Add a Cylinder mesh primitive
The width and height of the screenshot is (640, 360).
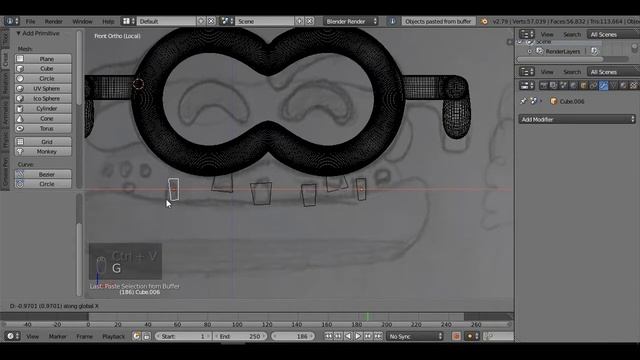43,109
